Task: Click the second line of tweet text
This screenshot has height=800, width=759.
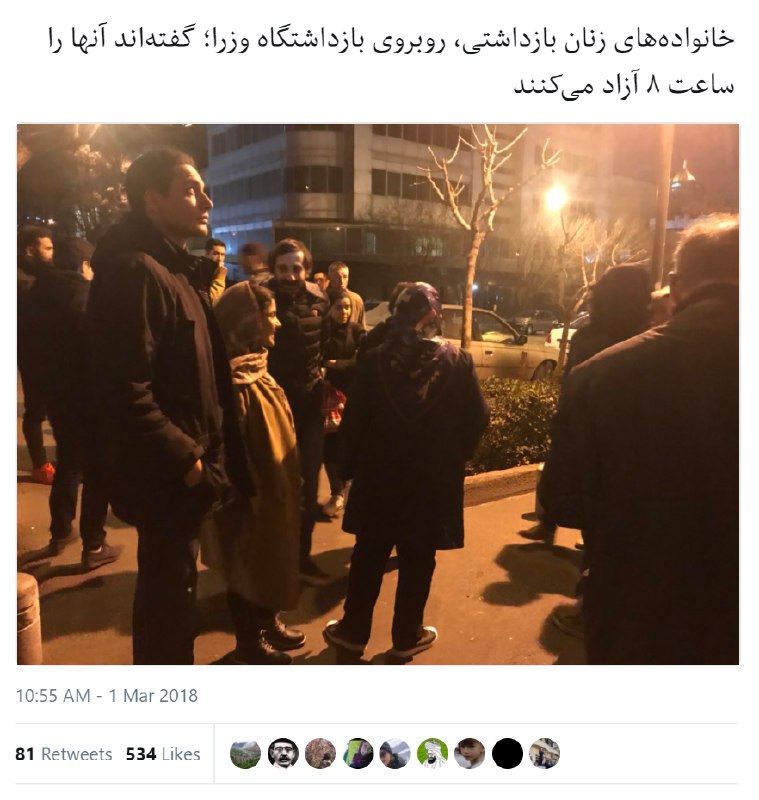Action: (x=624, y=86)
